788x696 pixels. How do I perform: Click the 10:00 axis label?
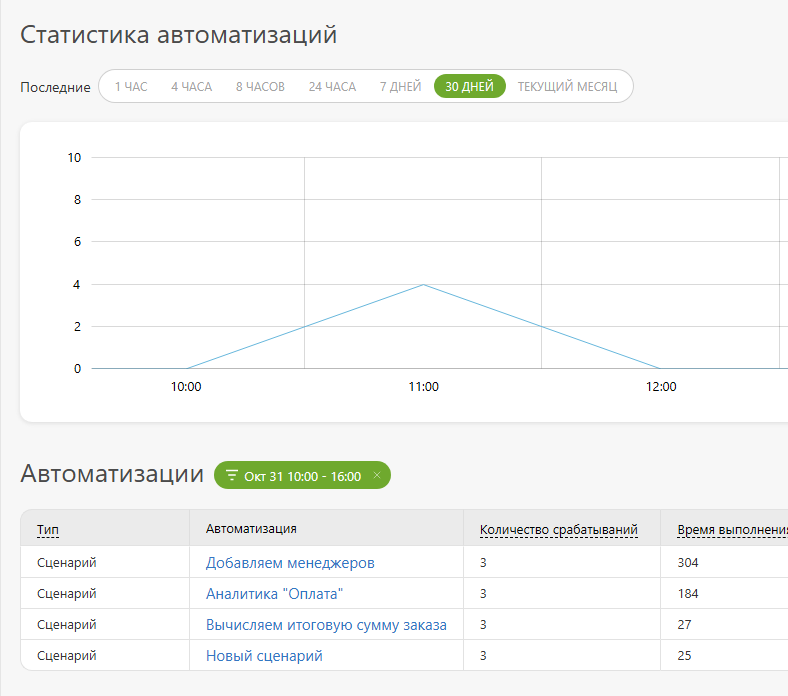[186, 386]
